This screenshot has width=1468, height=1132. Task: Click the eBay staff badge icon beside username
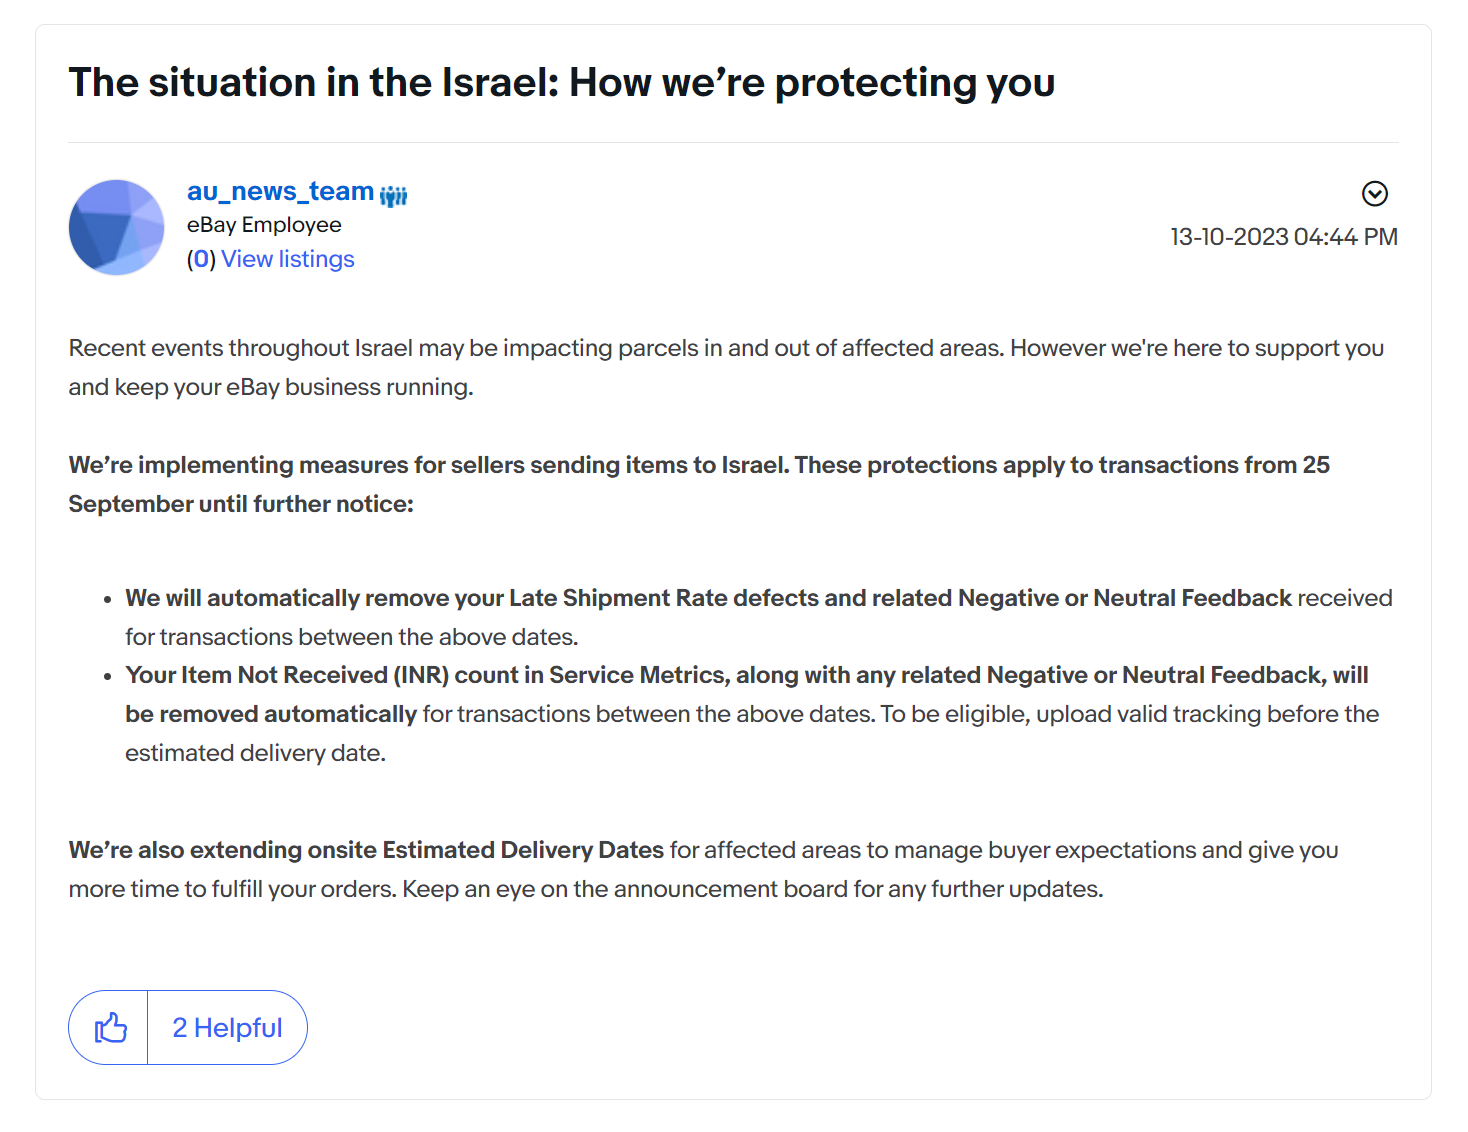coord(393,195)
